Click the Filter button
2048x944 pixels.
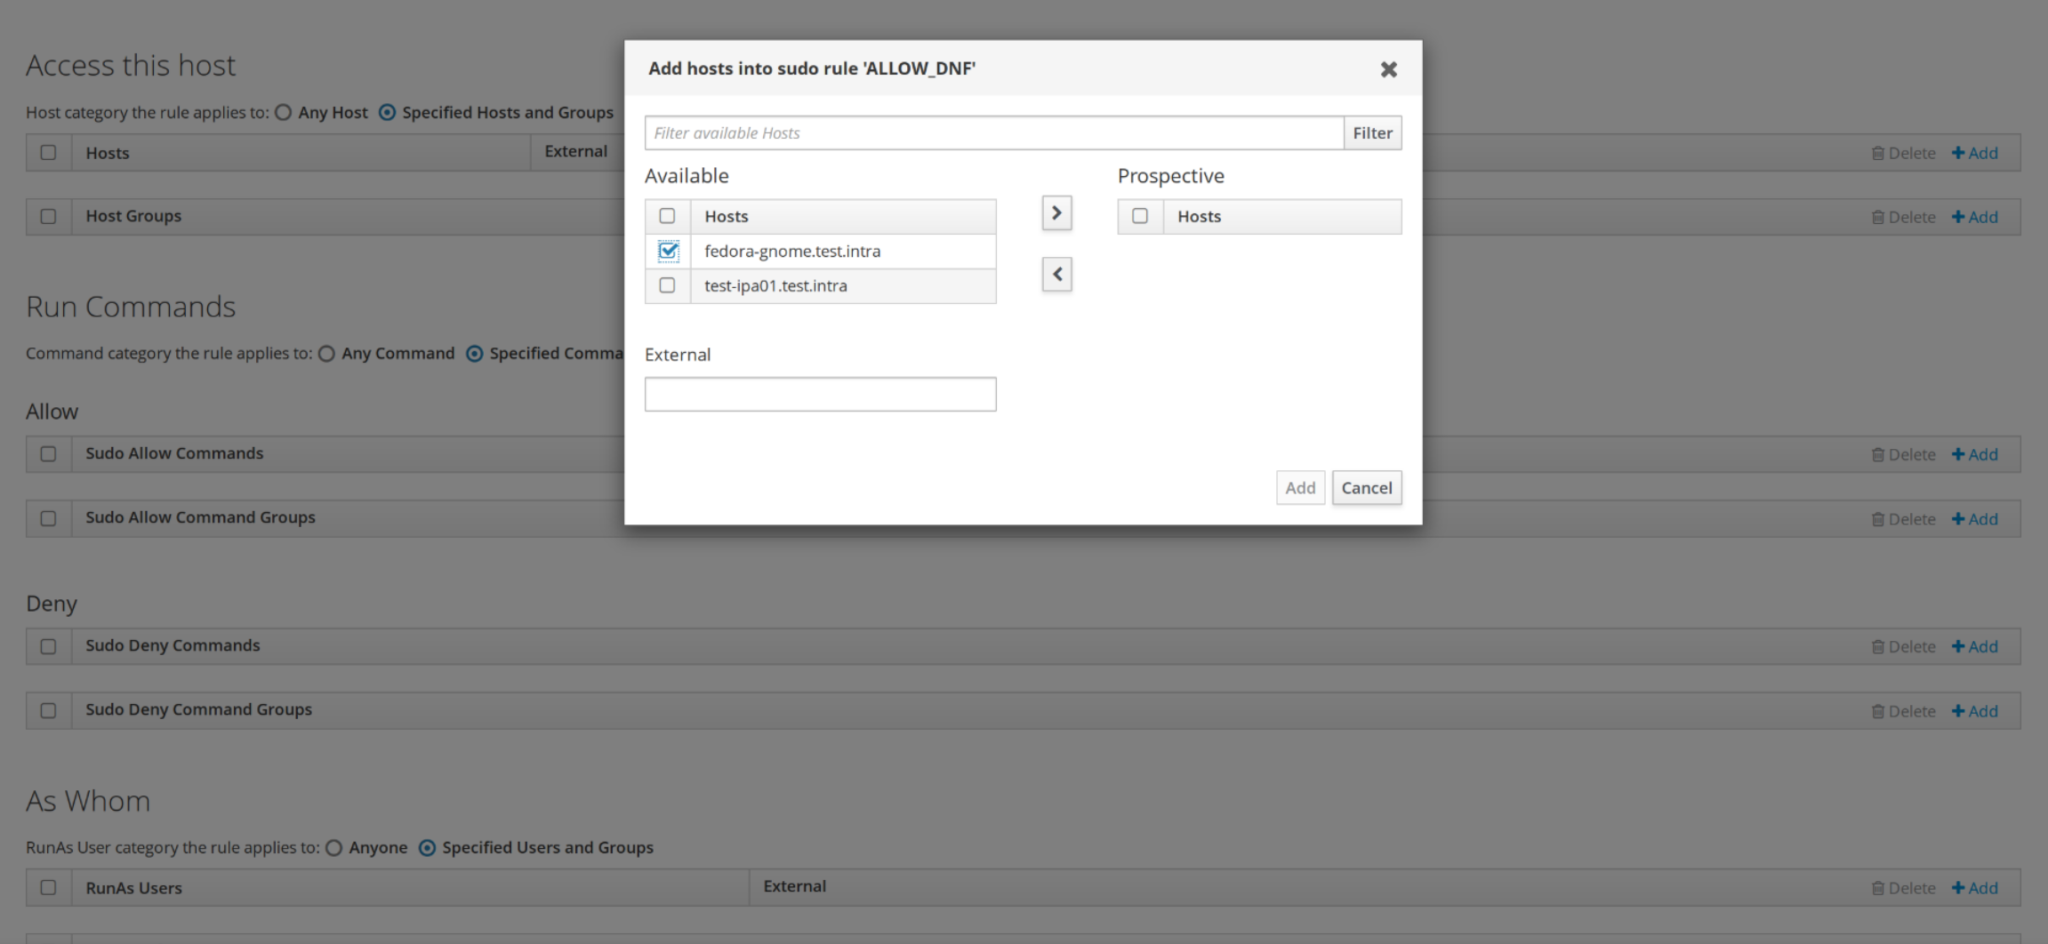[x=1372, y=133]
